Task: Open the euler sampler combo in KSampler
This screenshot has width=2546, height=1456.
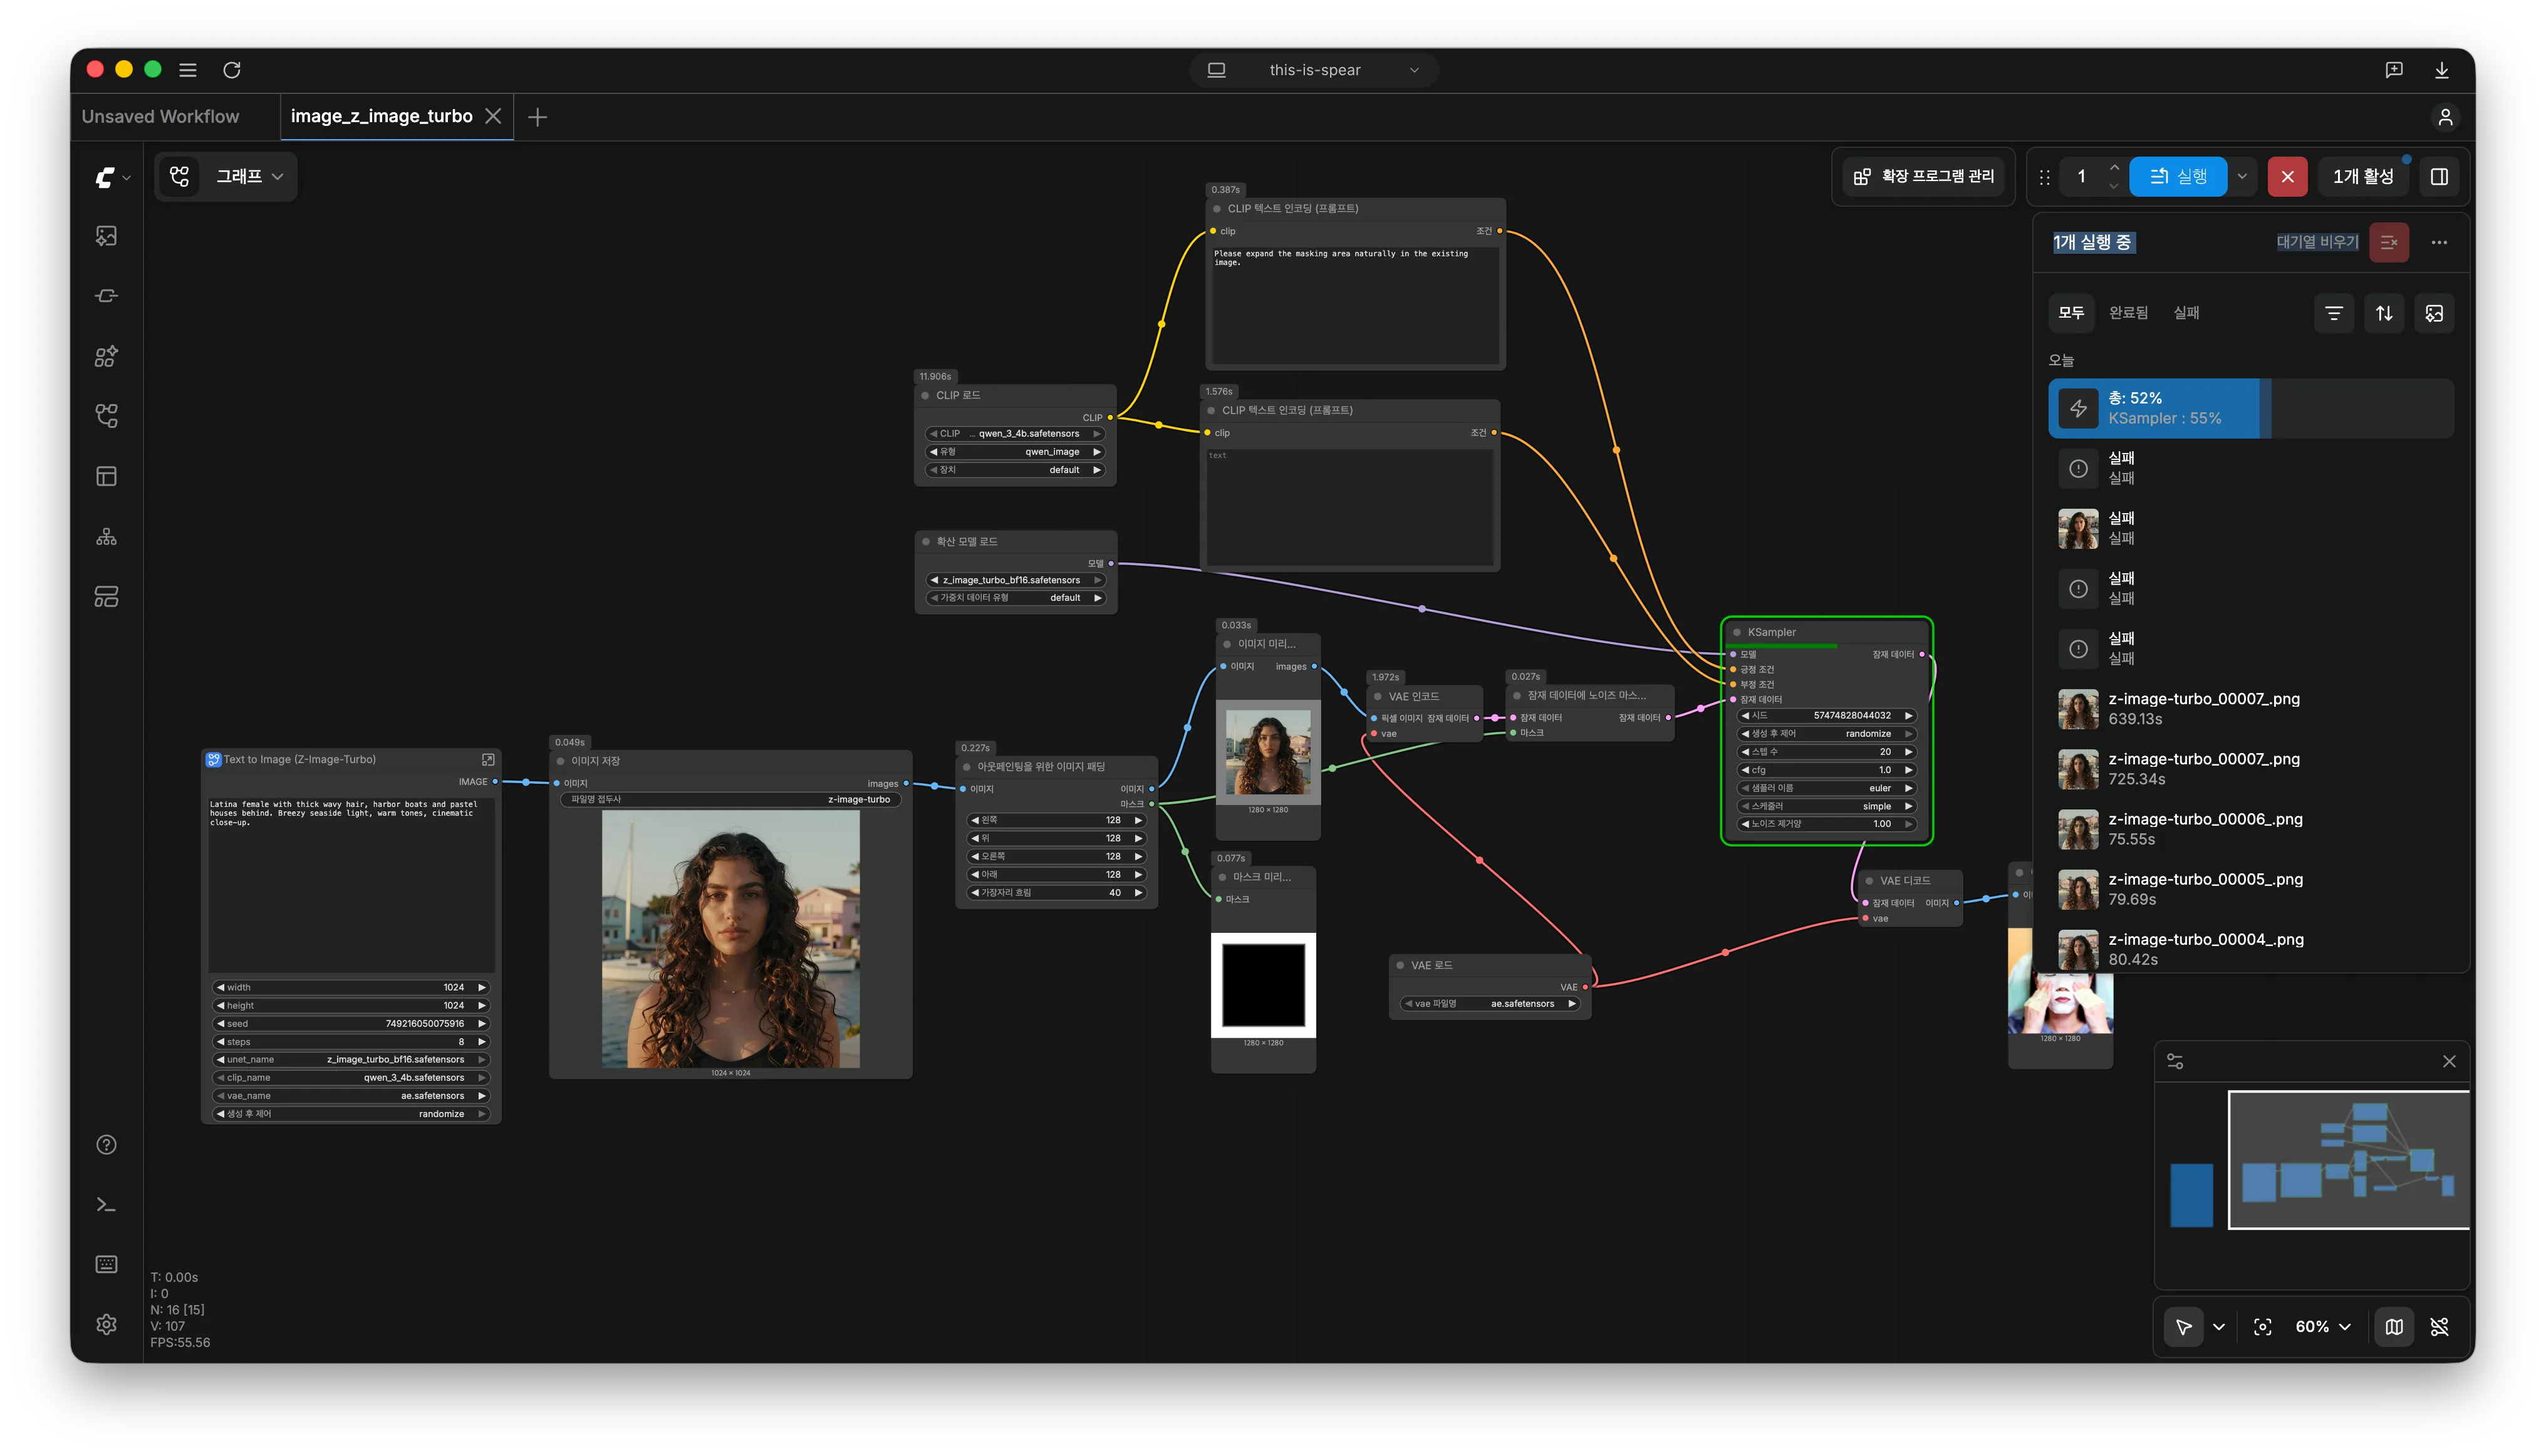Action: click(x=1827, y=789)
